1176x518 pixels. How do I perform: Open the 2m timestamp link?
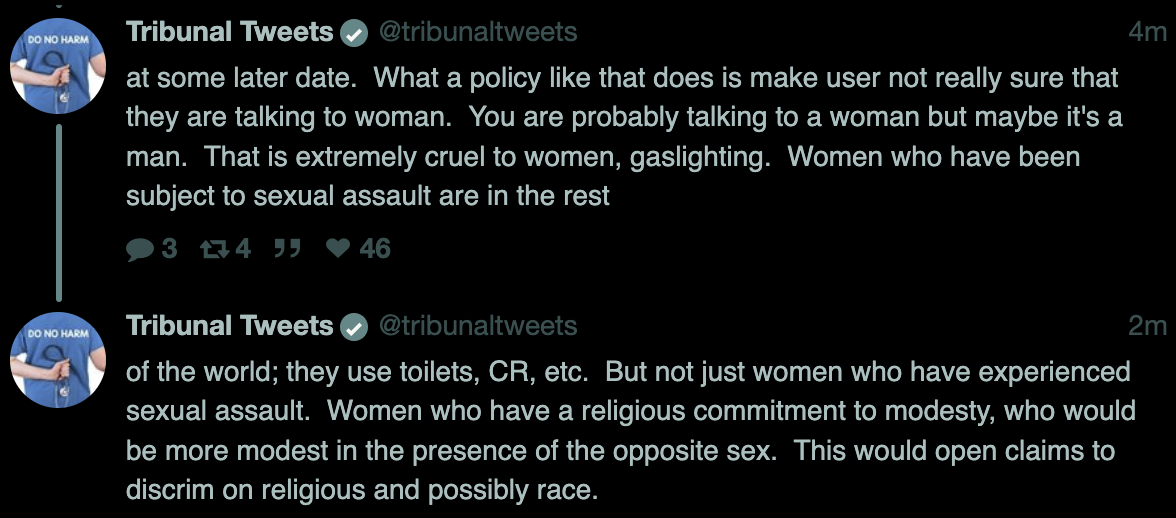click(x=1148, y=326)
